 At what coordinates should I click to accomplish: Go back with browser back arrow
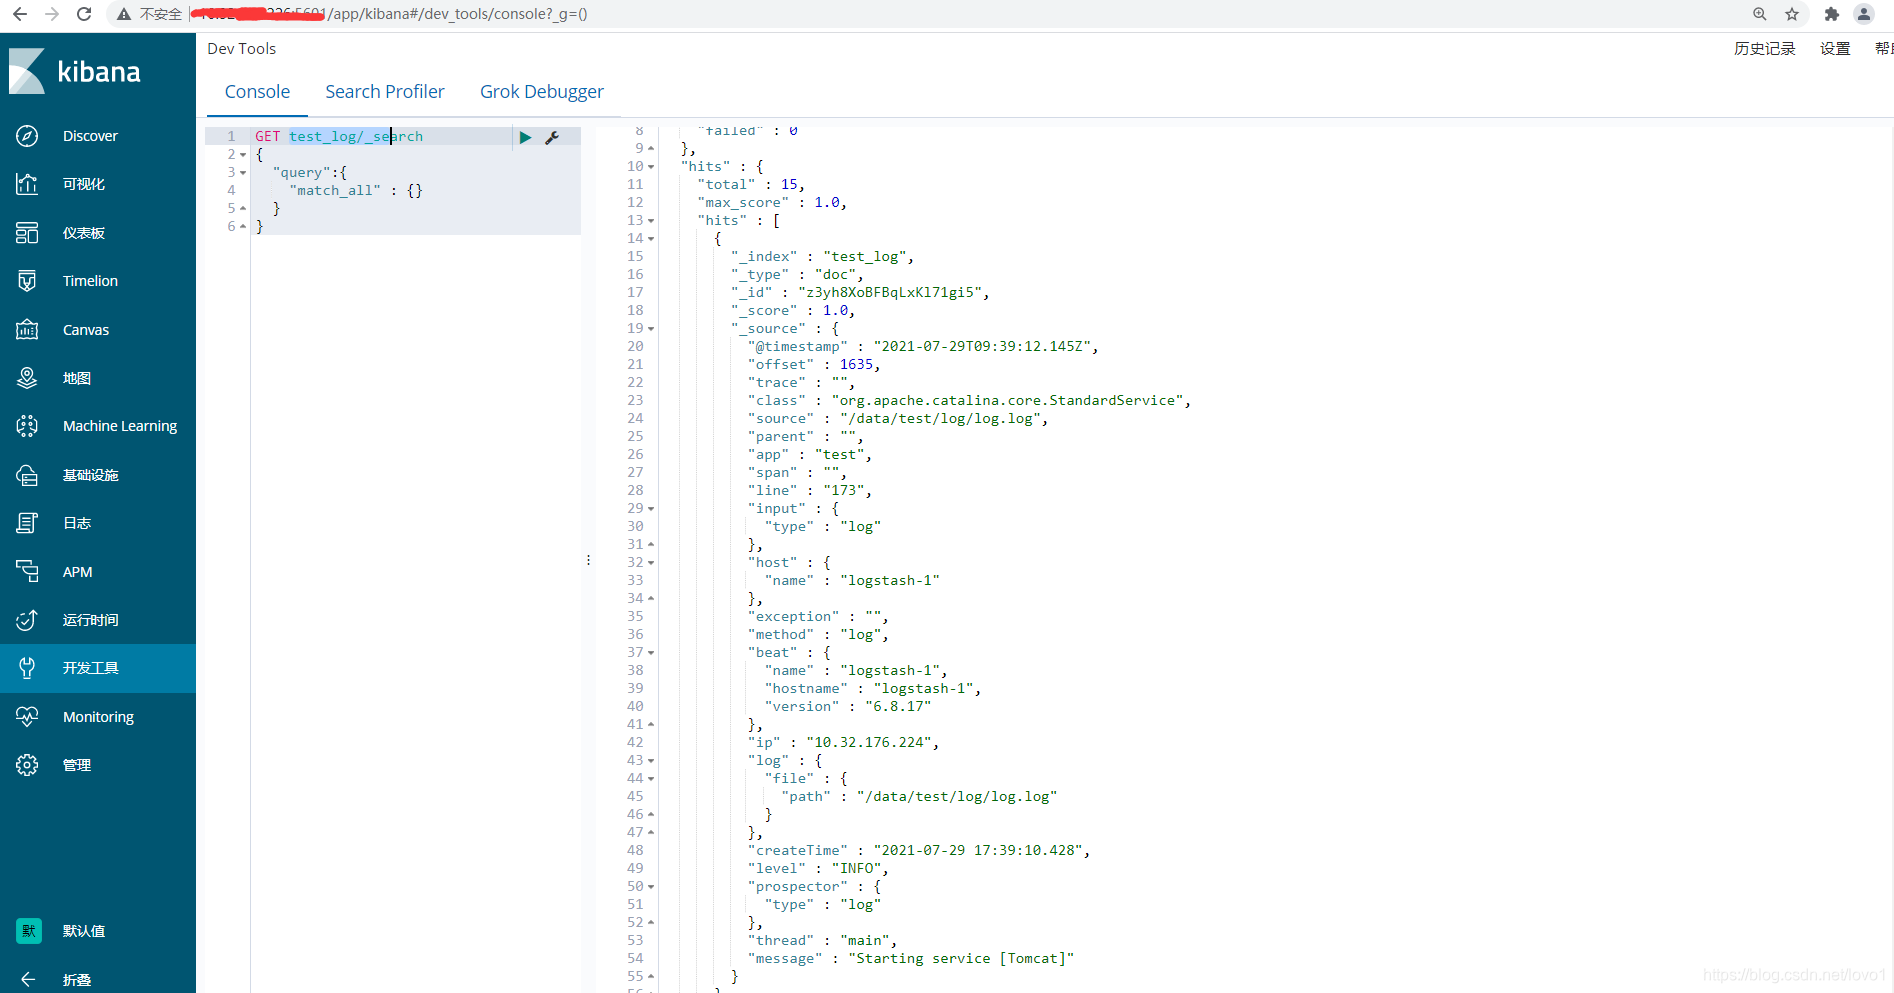[20, 14]
